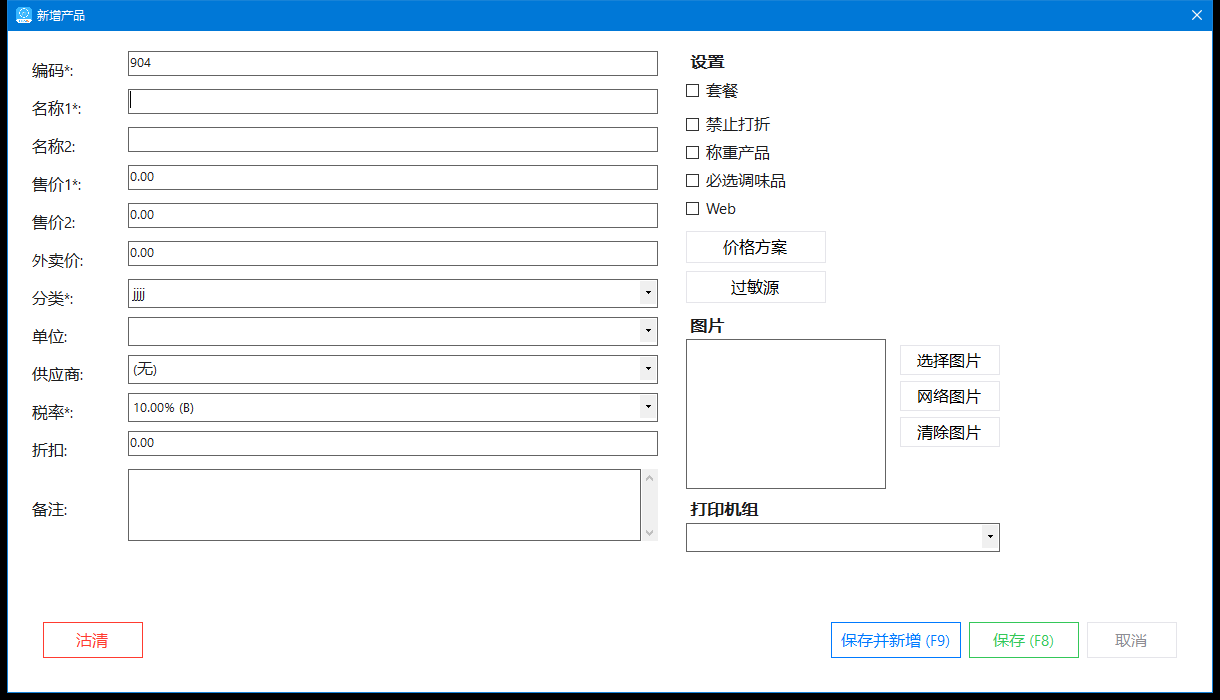This screenshot has height=700, width=1220.
Task: Close the 新增产品 dialog window
Action: (1196, 15)
